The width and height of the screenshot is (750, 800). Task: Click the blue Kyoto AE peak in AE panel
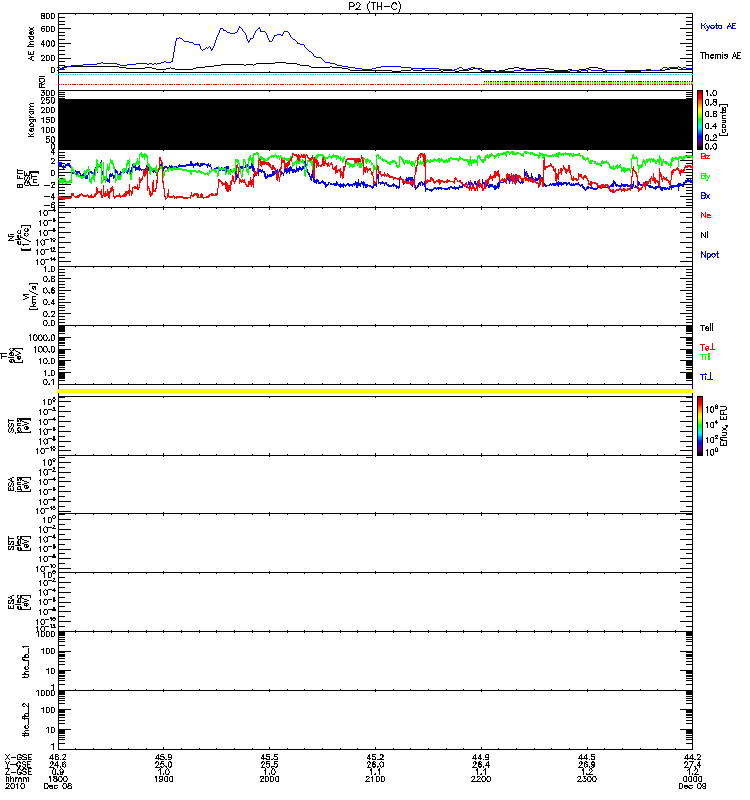pyautogui.click(x=240, y=28)
